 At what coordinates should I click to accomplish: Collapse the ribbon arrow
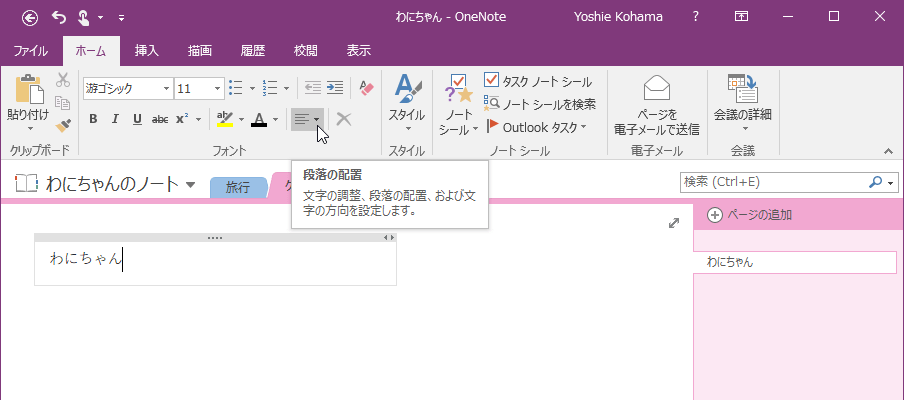click(x=888, y=151)
